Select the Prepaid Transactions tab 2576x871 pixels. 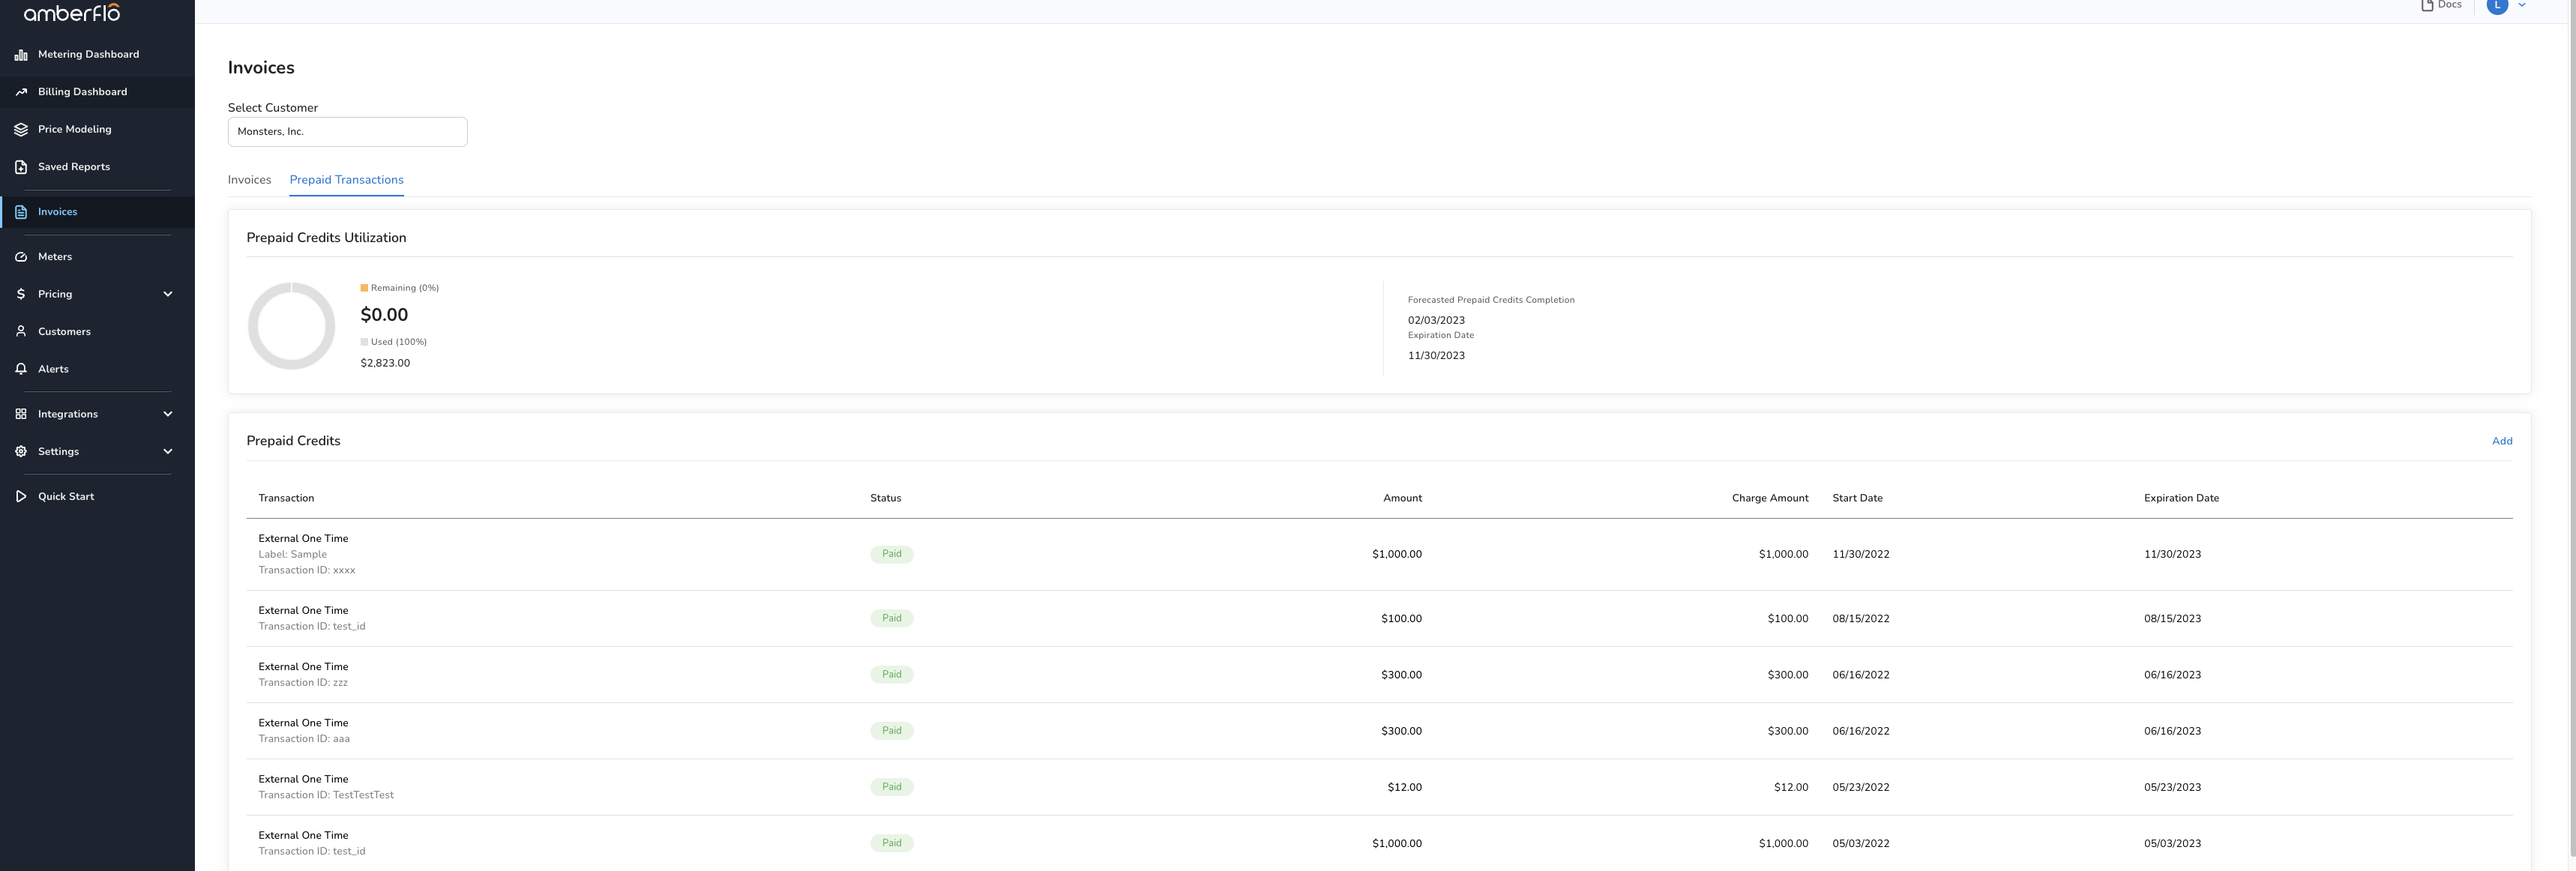click(x=346, y=180)
